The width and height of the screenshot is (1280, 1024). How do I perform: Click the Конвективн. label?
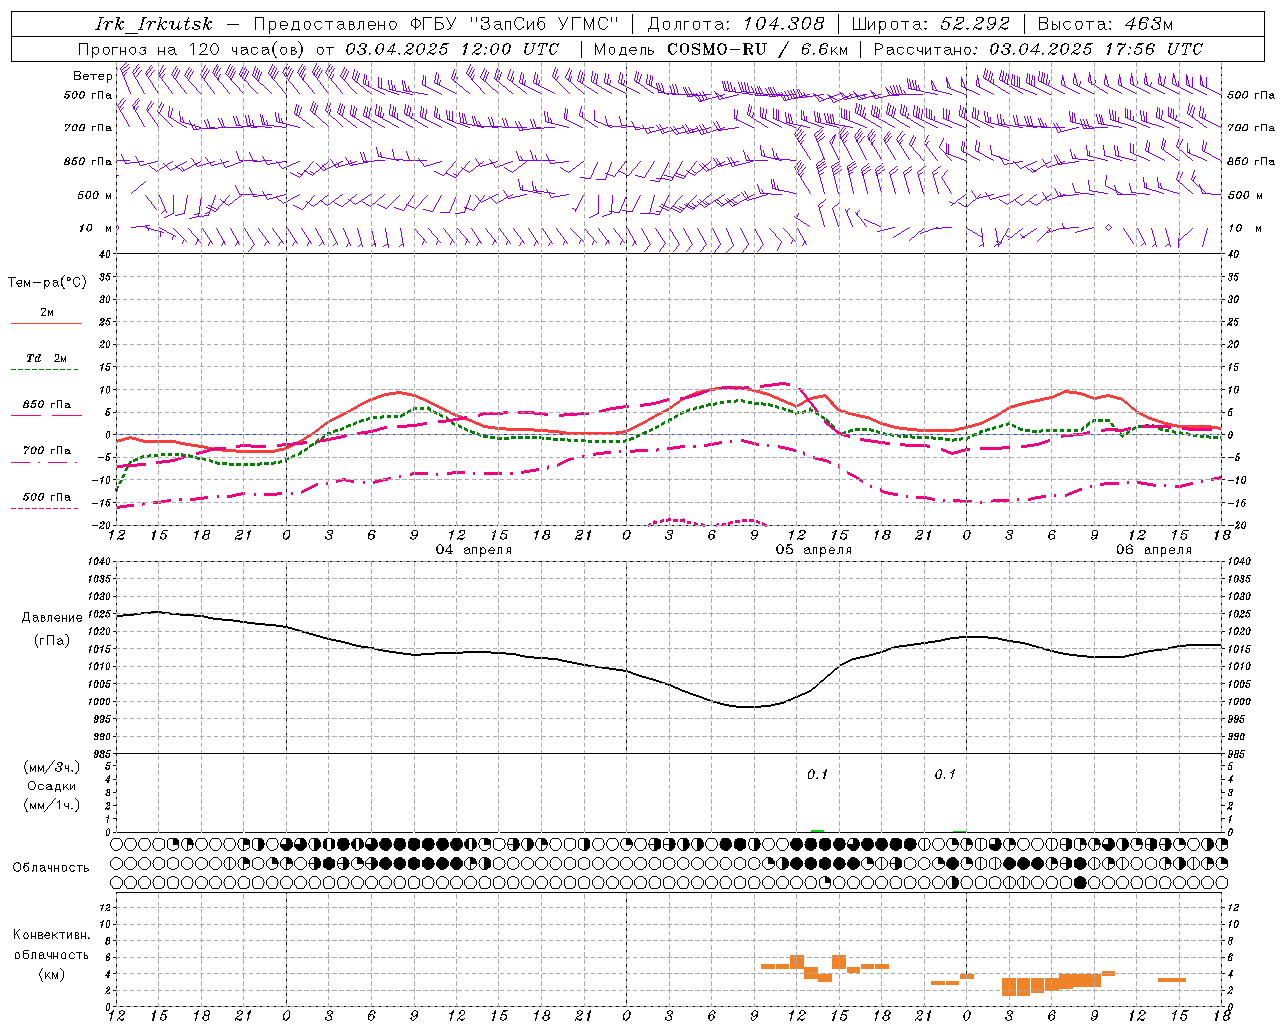click(52, 935)
